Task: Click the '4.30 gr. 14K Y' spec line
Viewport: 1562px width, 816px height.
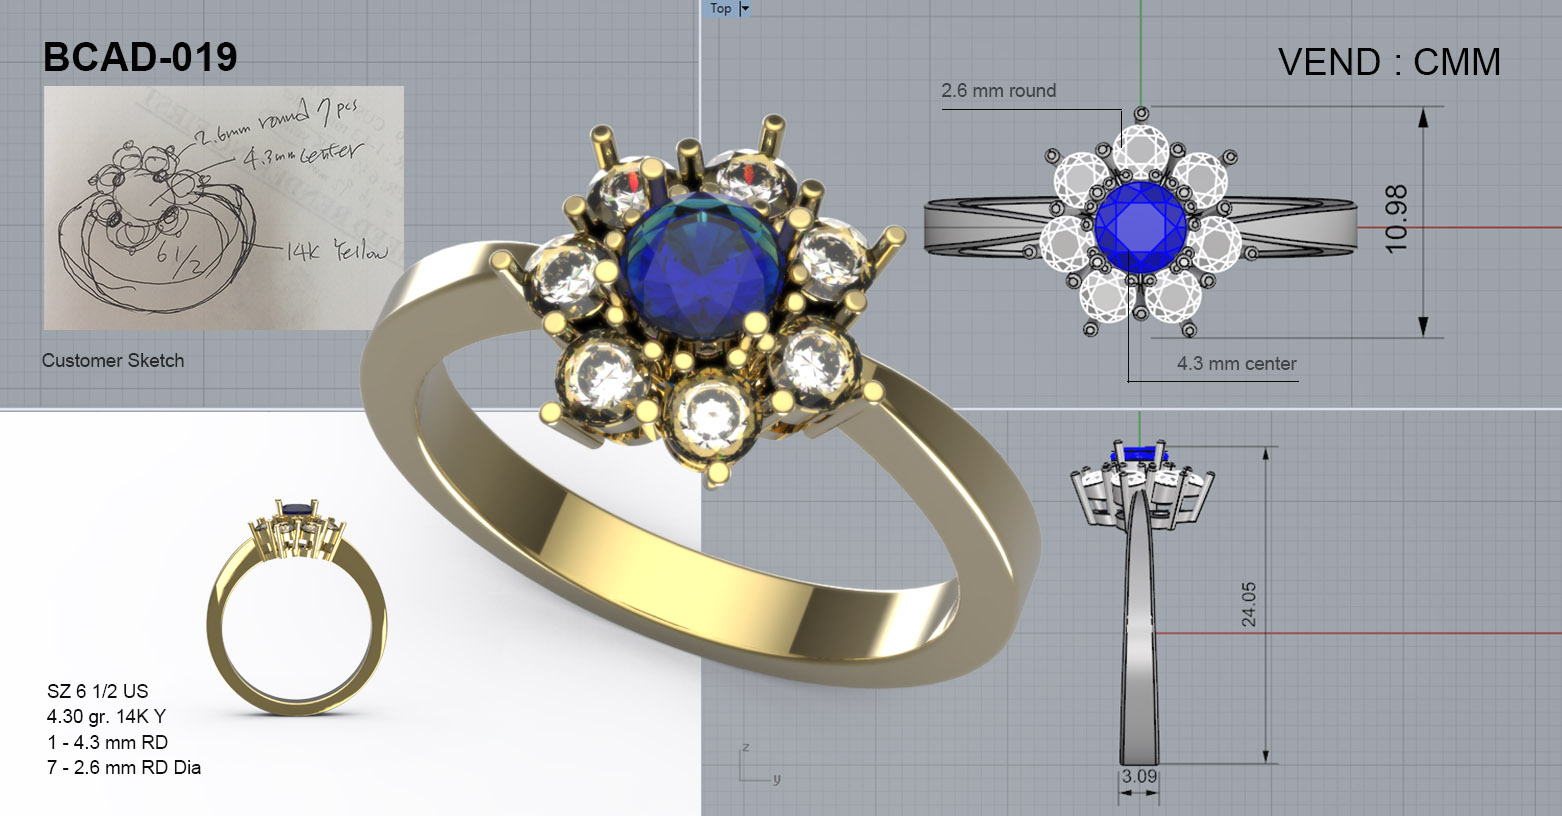Action: click(x=106, y=716)
